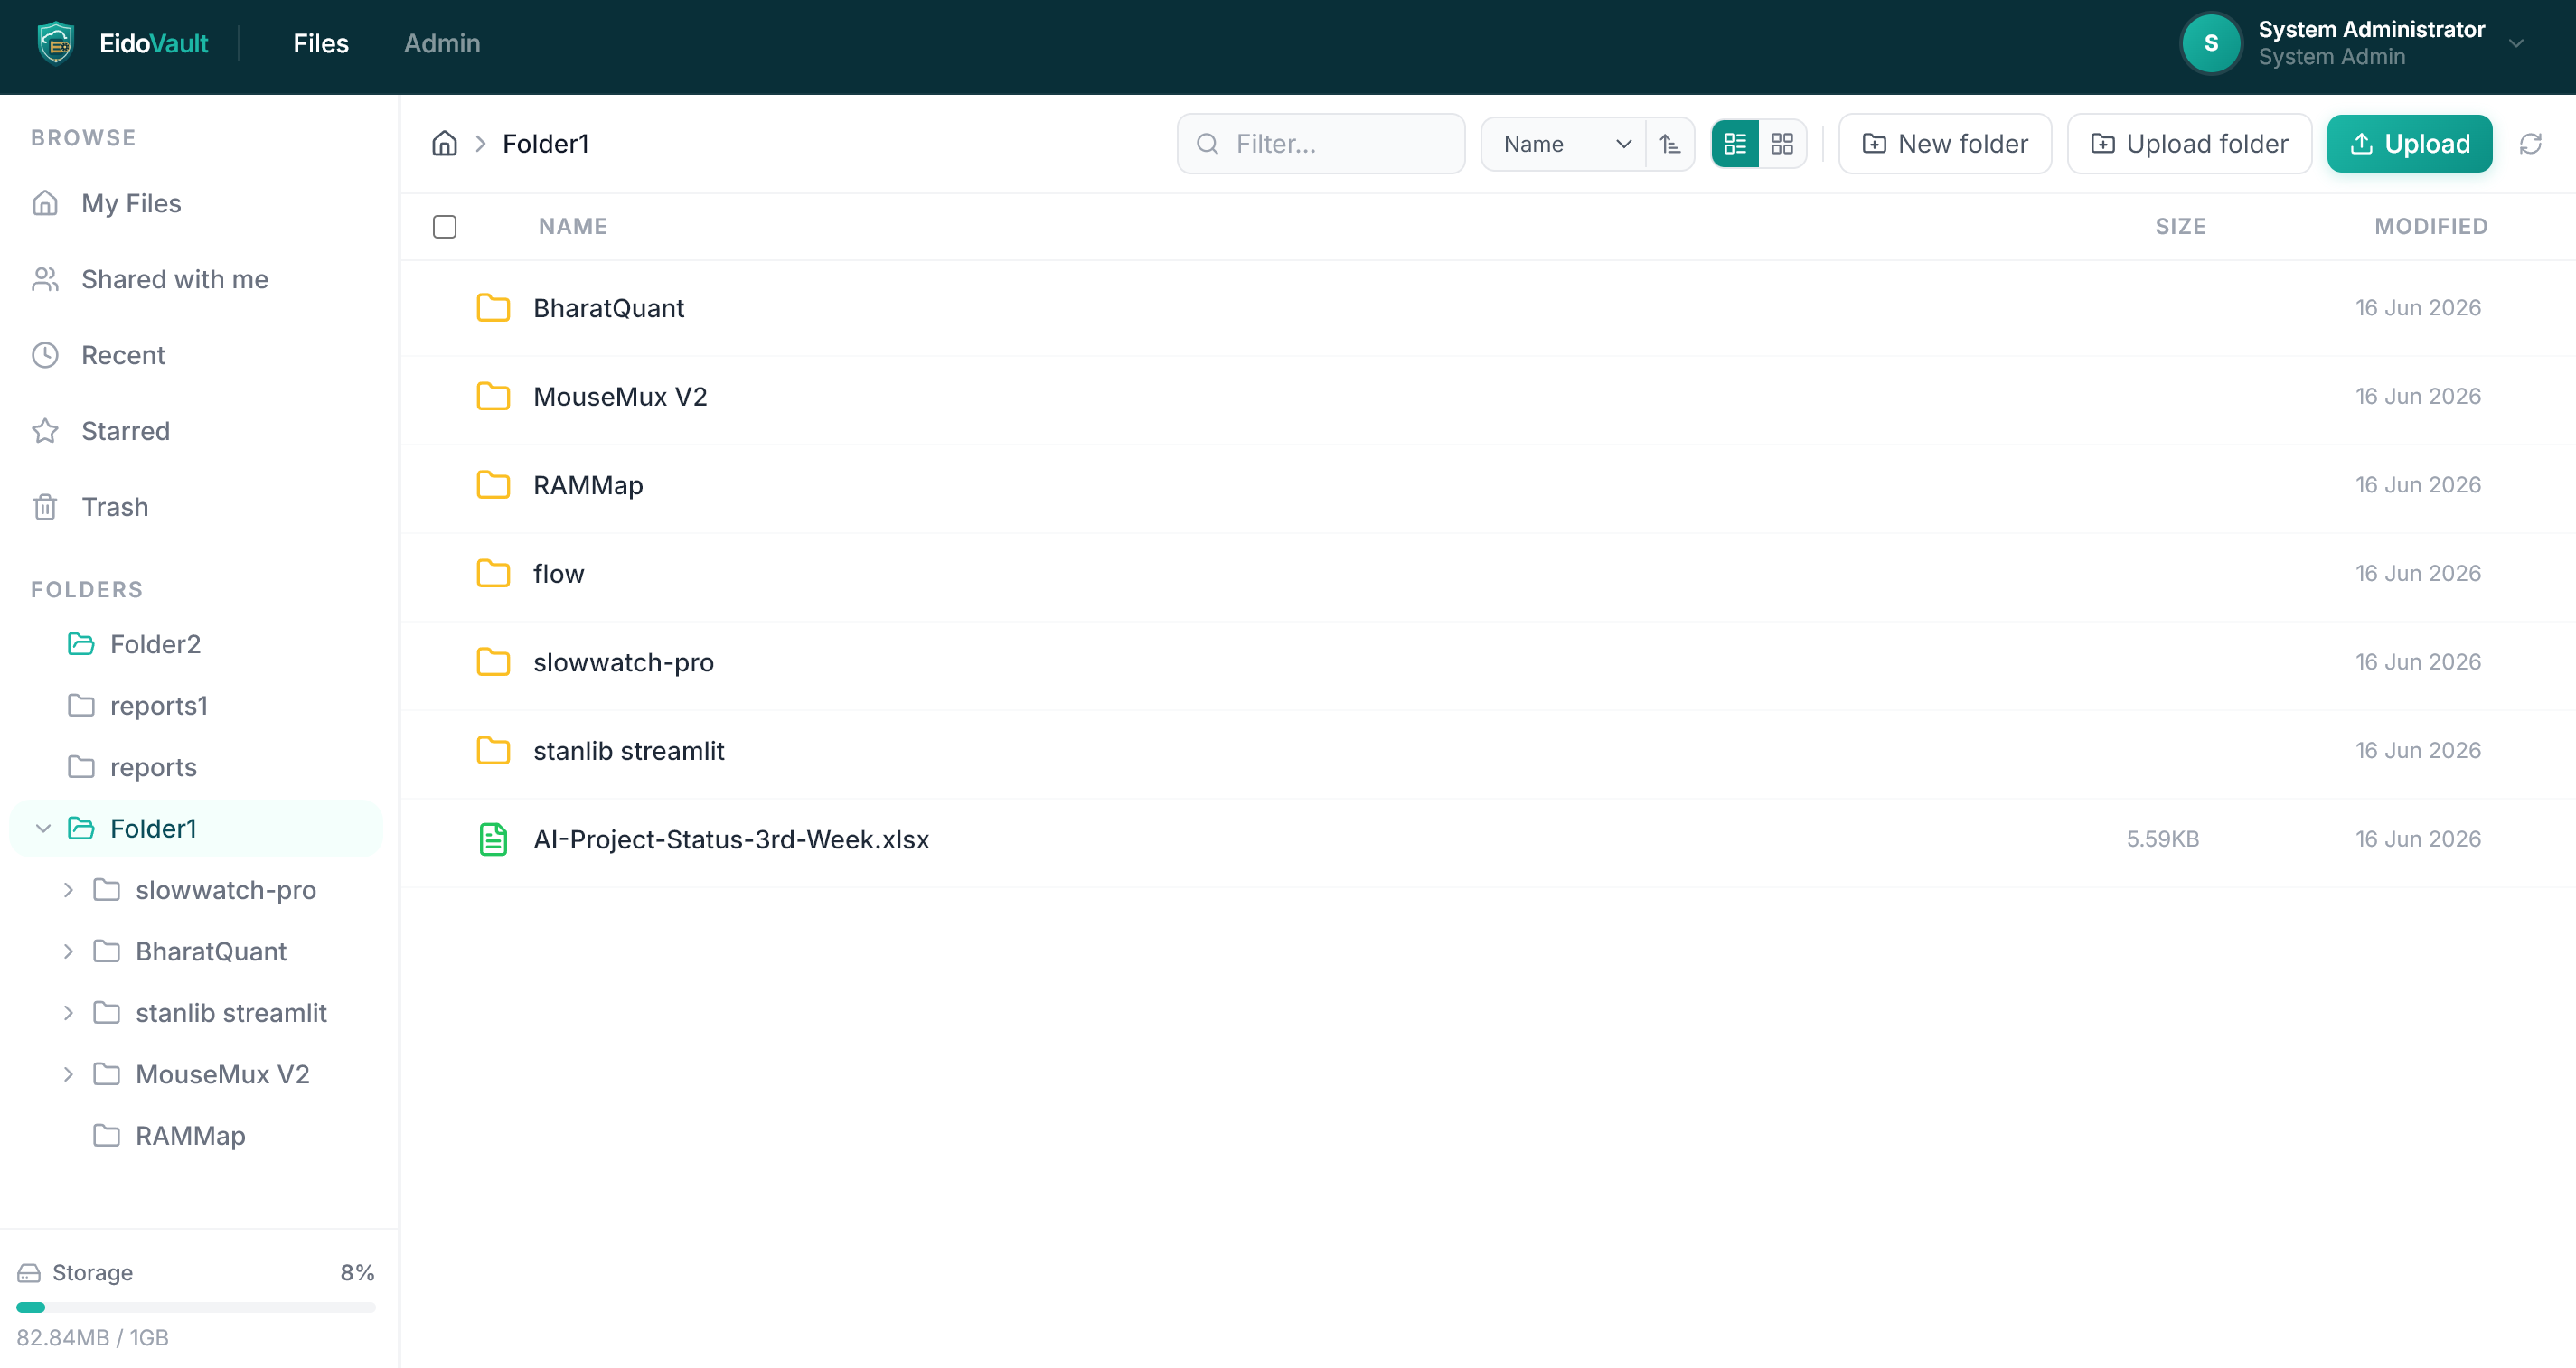Toggle the sort direction icon
This screenshot has height=1368, width=2576.
(x=1670, y=144)
